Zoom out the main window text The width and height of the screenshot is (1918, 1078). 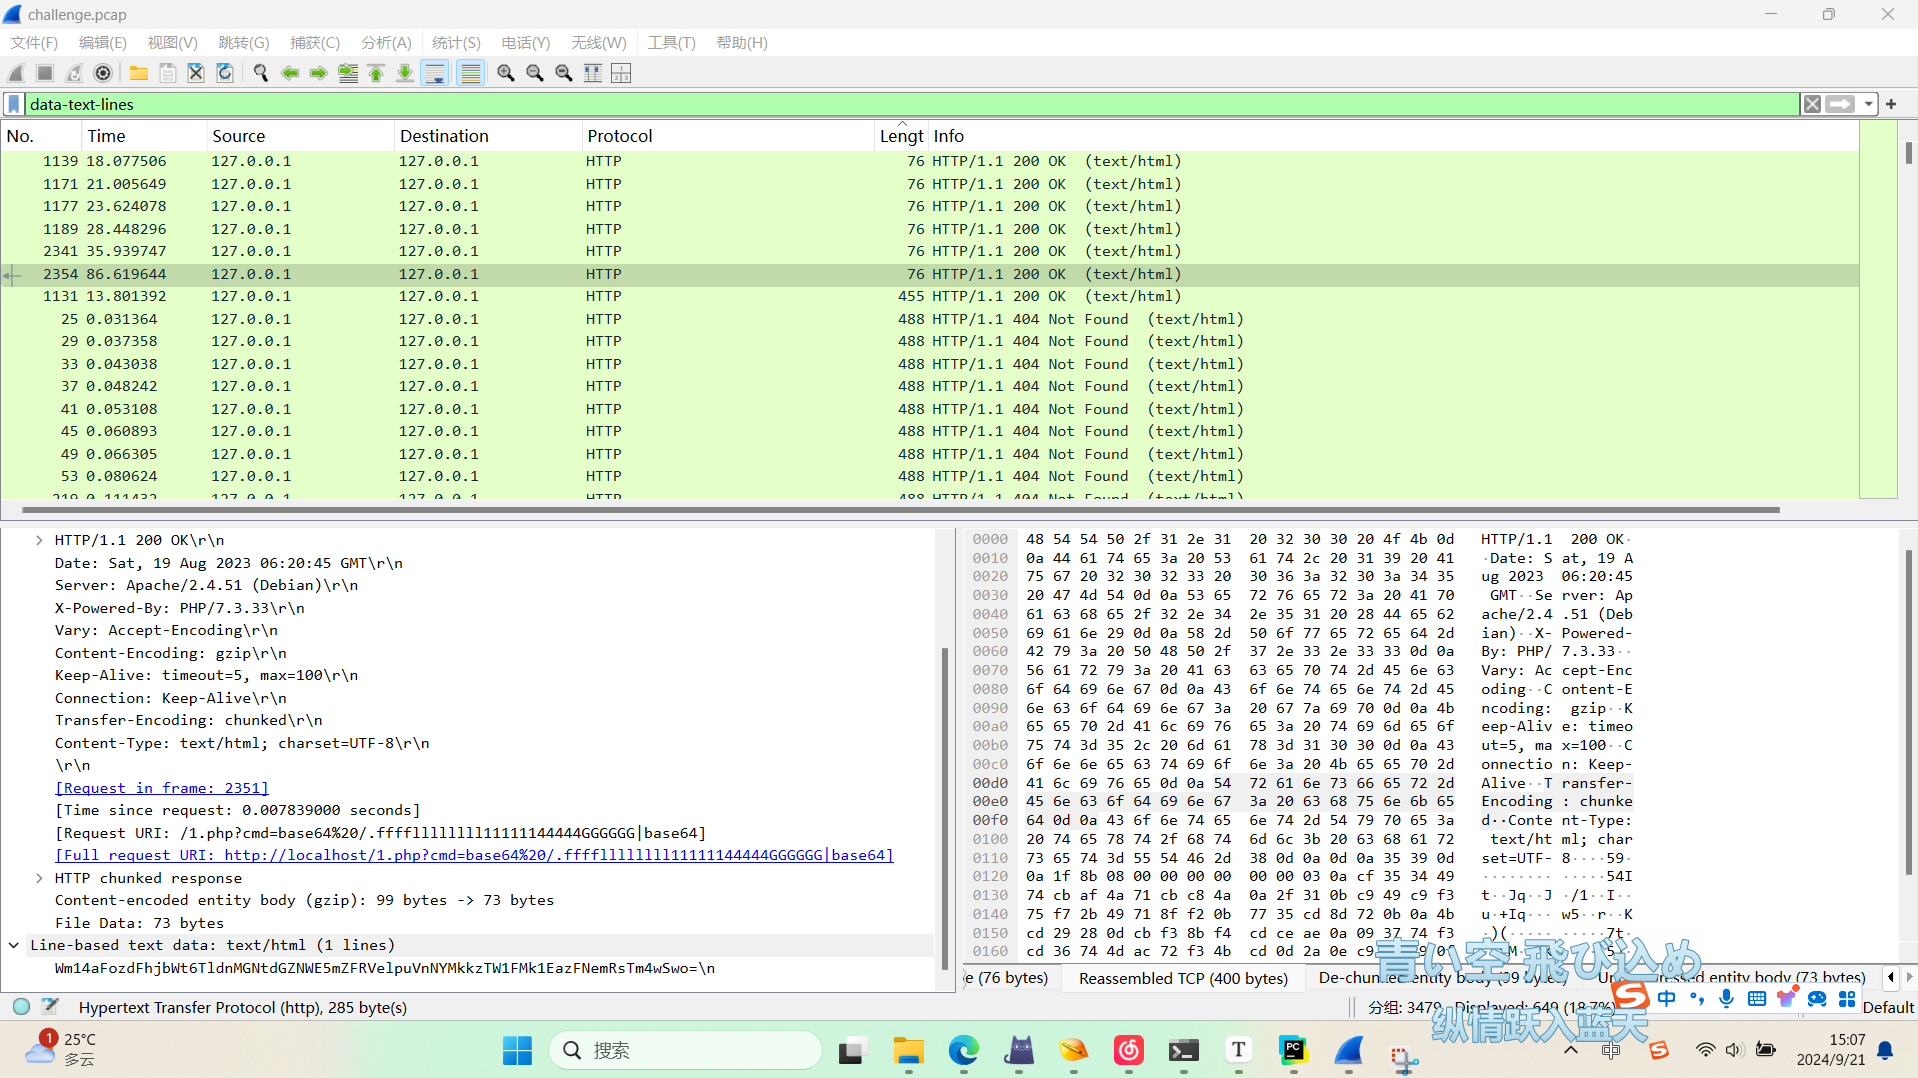[535, 73]
